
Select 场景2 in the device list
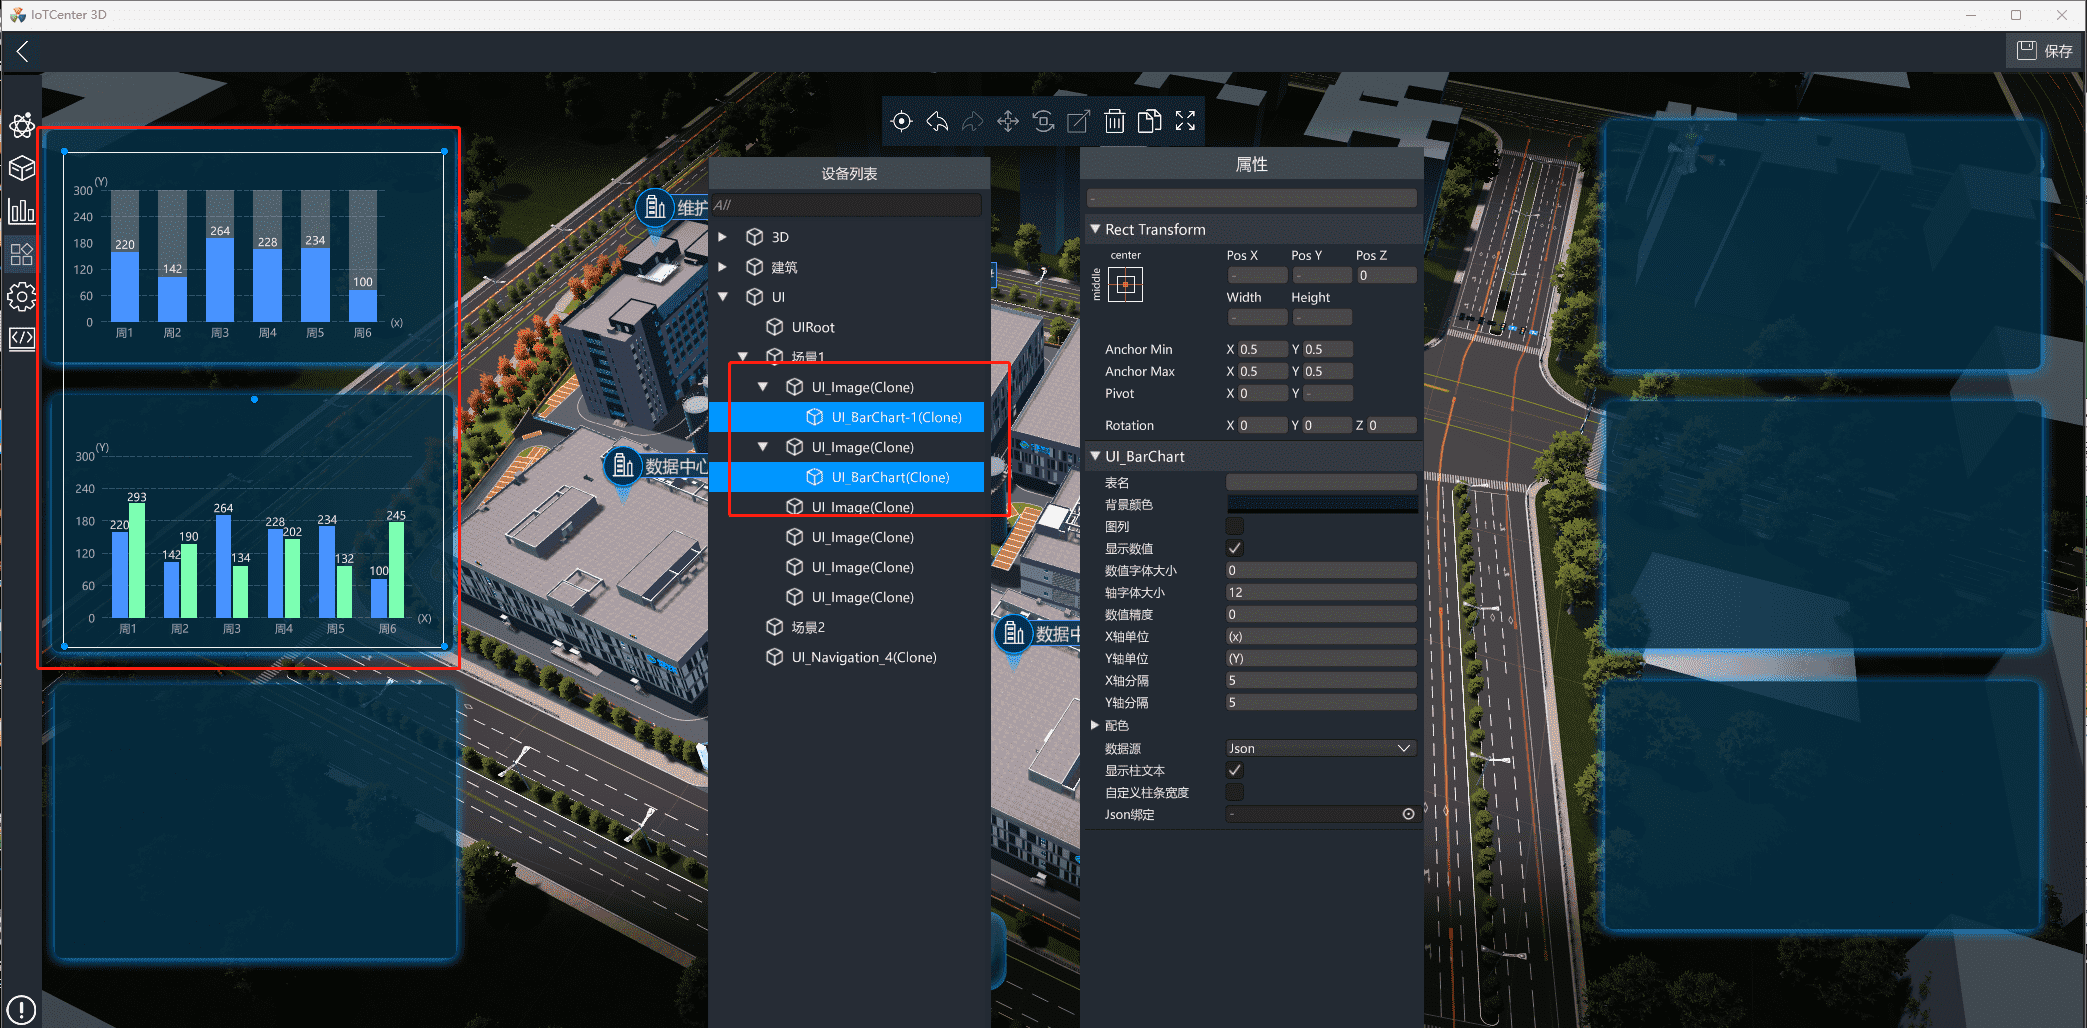pyautogui.click(x=807, y=627)
